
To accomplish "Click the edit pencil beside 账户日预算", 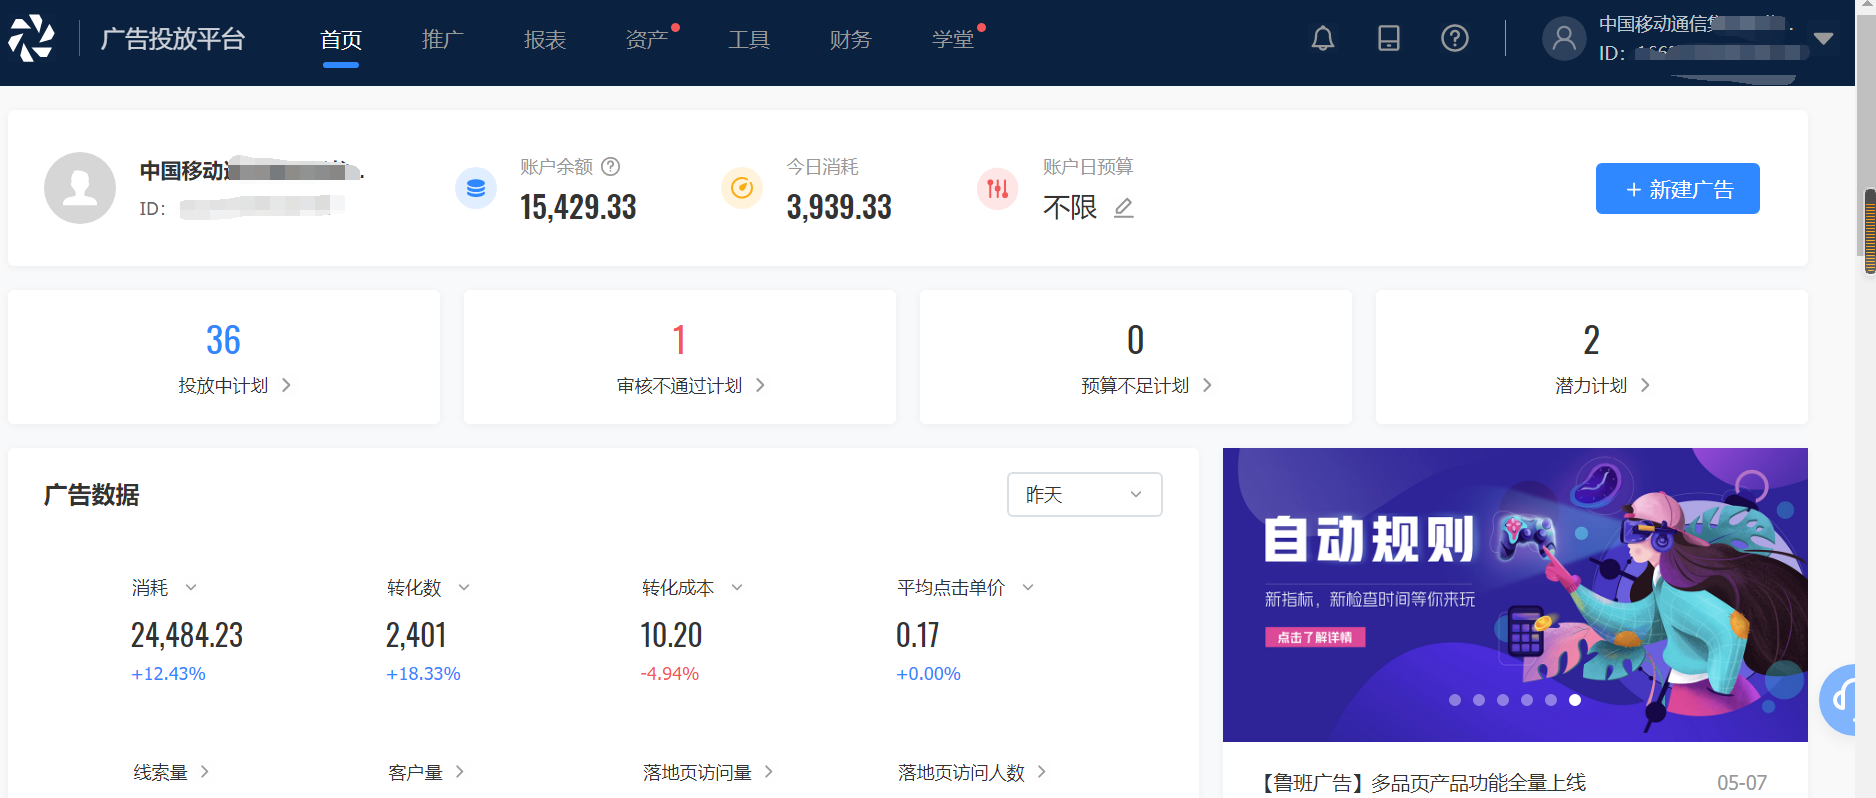I will pyautogui.click(x=1124, y=208).
